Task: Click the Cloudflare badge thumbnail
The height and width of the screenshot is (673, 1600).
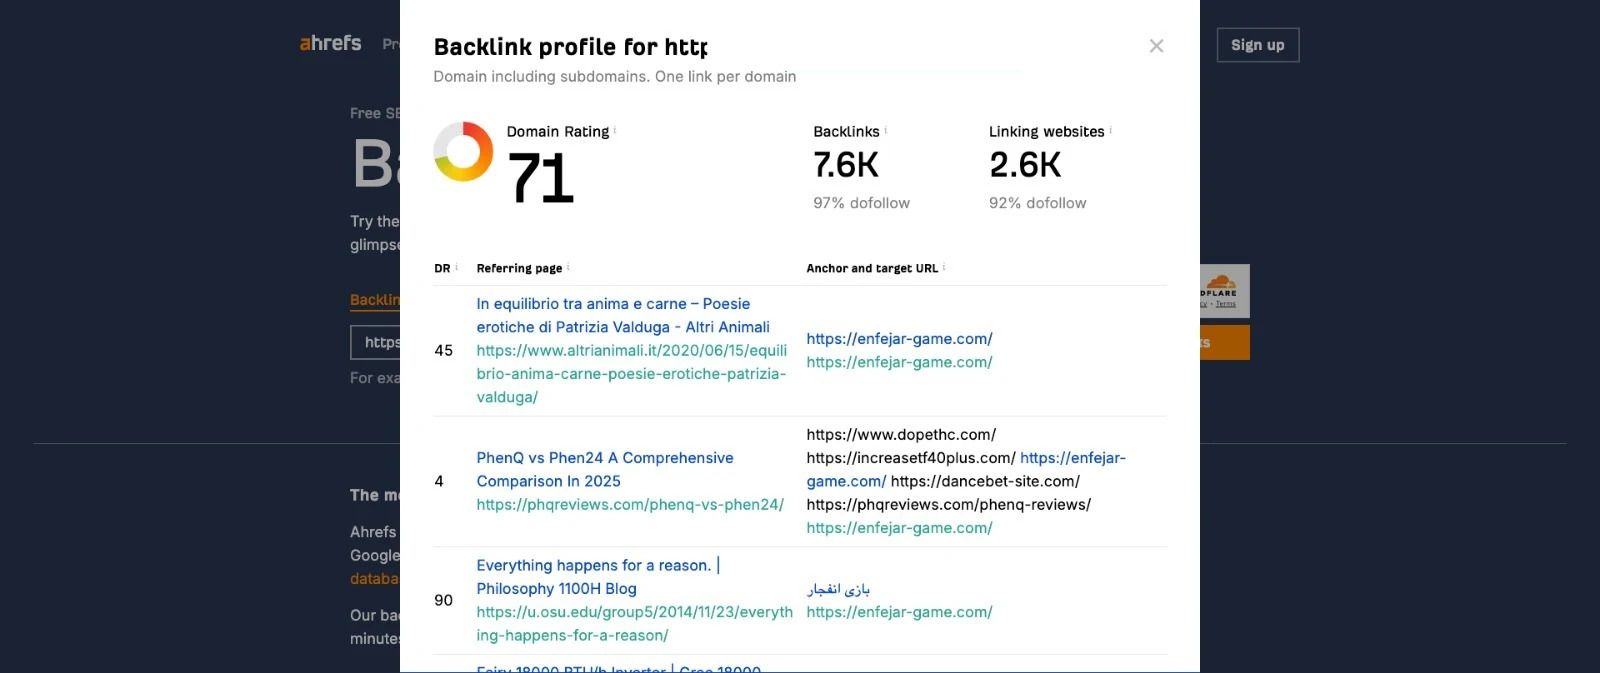Action: click(1225, 291)
